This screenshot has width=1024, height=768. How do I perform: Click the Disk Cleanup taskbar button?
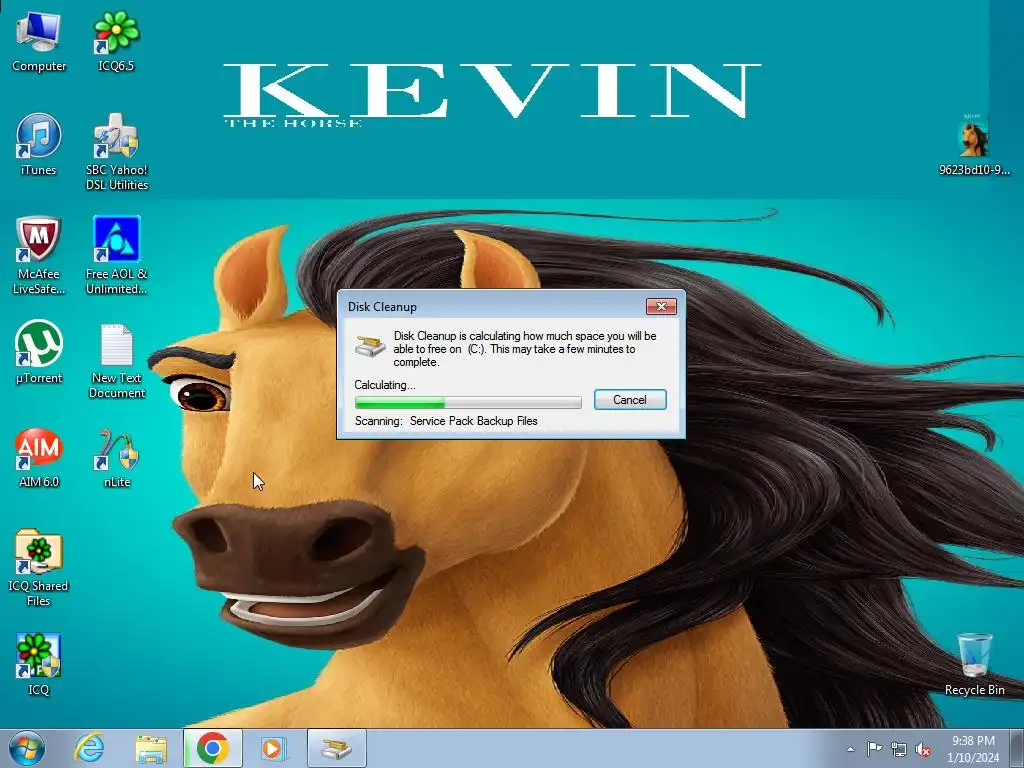click(x=336, y=748)
